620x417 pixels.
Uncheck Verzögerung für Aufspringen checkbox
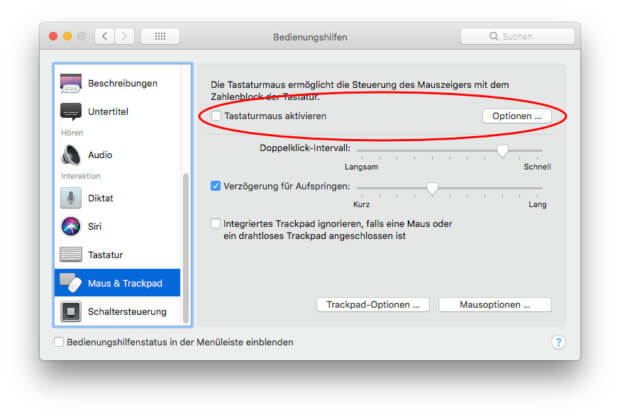coord(215,186)
